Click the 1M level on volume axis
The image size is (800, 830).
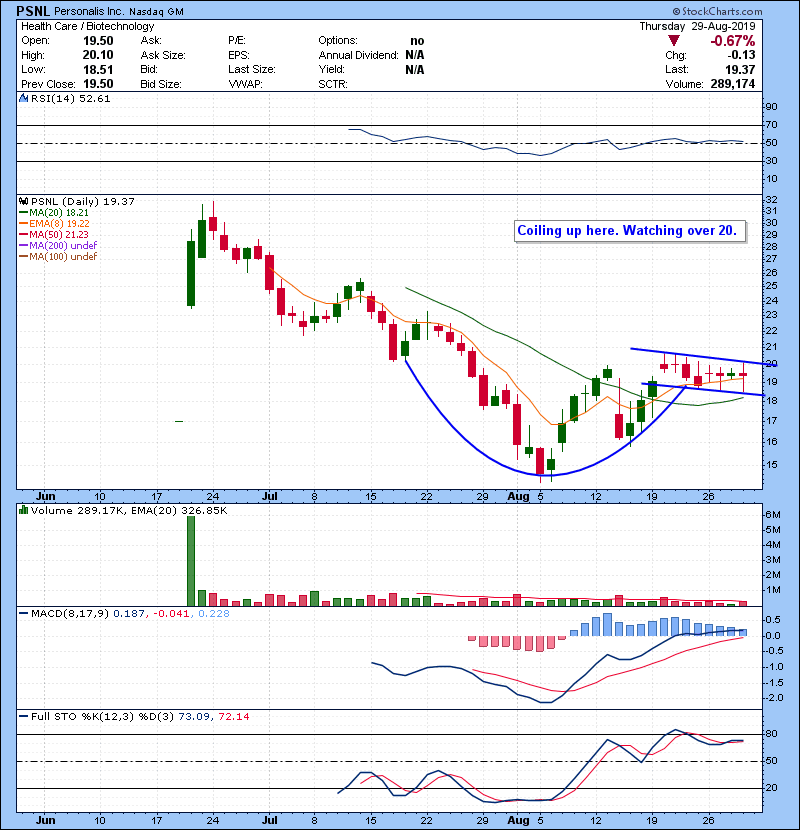[x=772, y=590]
